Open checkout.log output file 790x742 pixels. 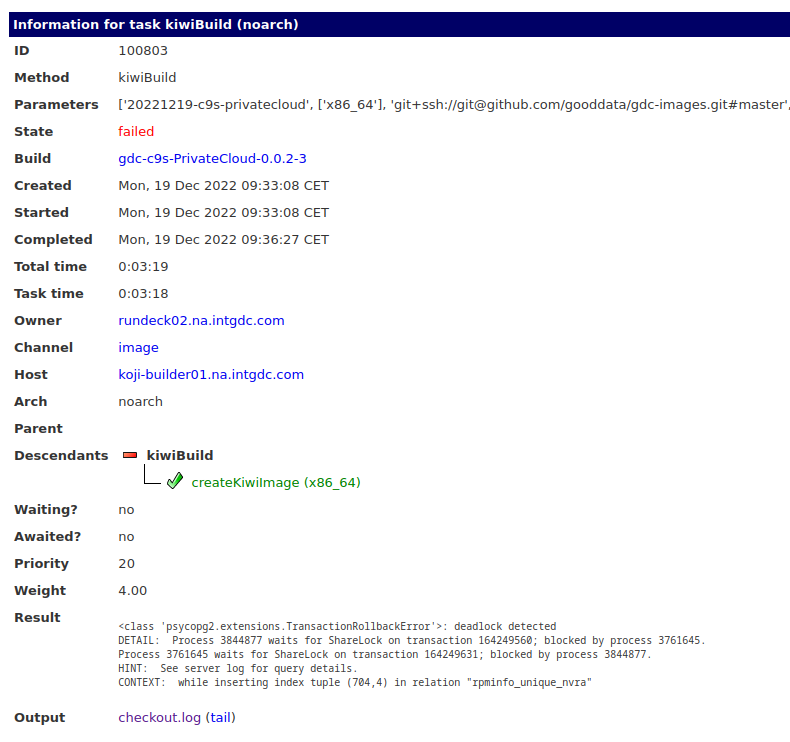click(159, 718)
